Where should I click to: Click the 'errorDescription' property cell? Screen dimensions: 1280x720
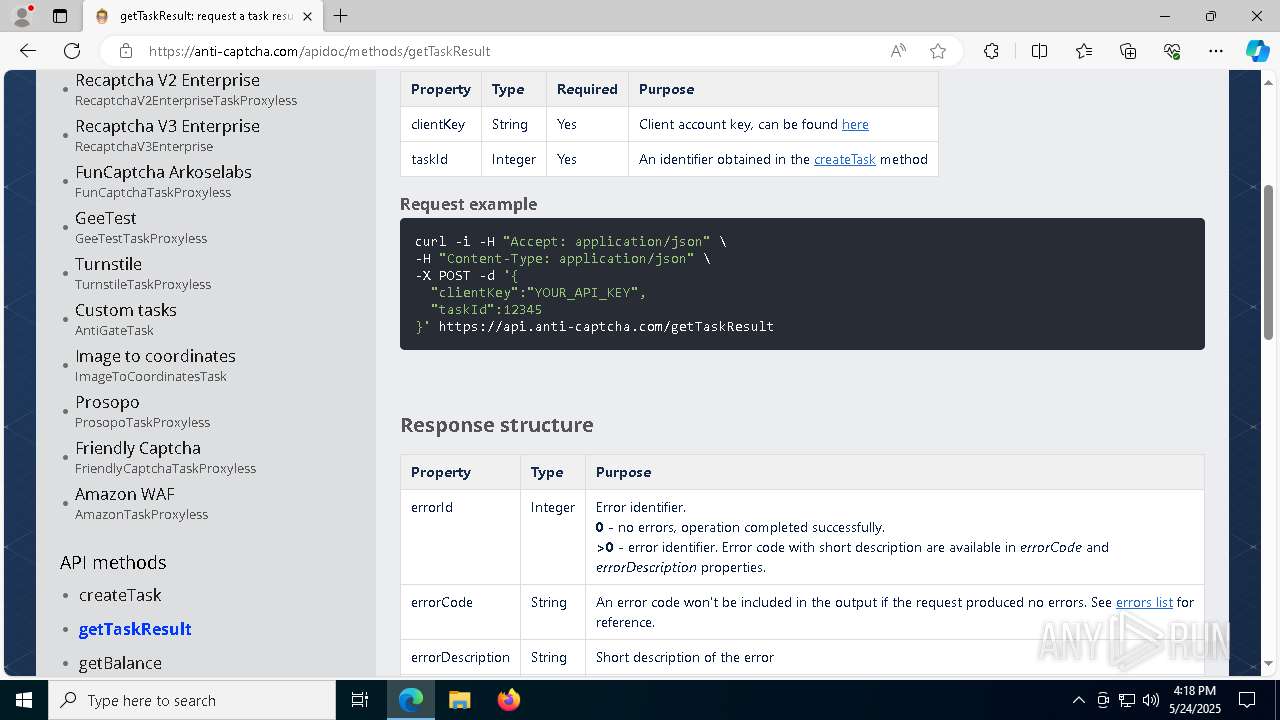click(460, 657)
